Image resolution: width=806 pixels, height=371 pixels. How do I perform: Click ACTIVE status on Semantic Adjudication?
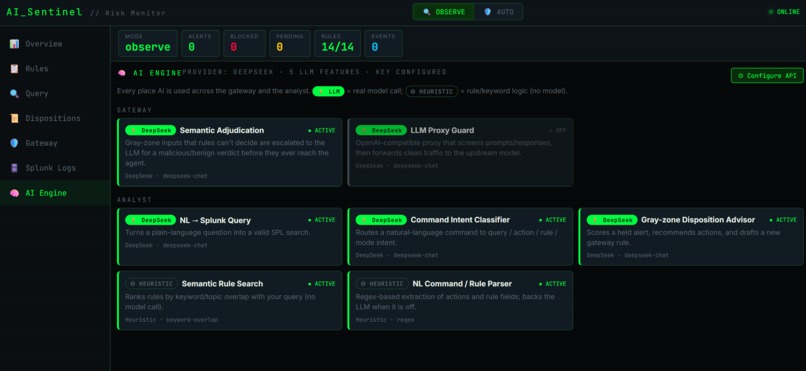point(322,131)
